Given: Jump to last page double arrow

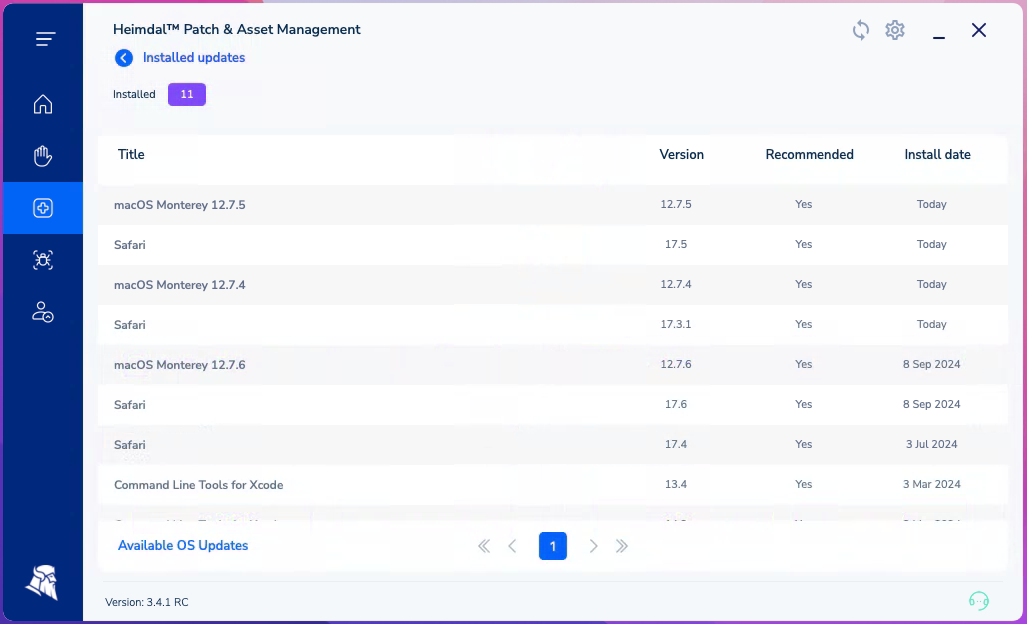Looking at the screenshot, I should coord(622,546).
